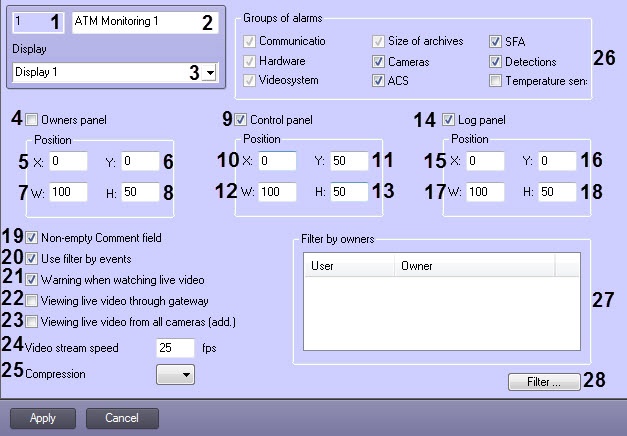This screenshot has width=627, height=436.
Task: Uncheck the Control panel checkbox
Action: 240,120
